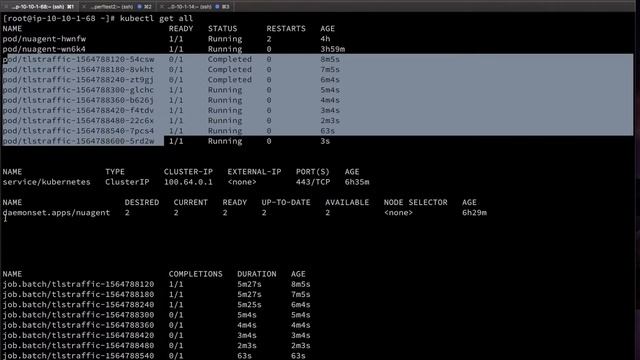Click pod/tlstraffic-1564788180-8vkht row name

click(x=78, y=69)
